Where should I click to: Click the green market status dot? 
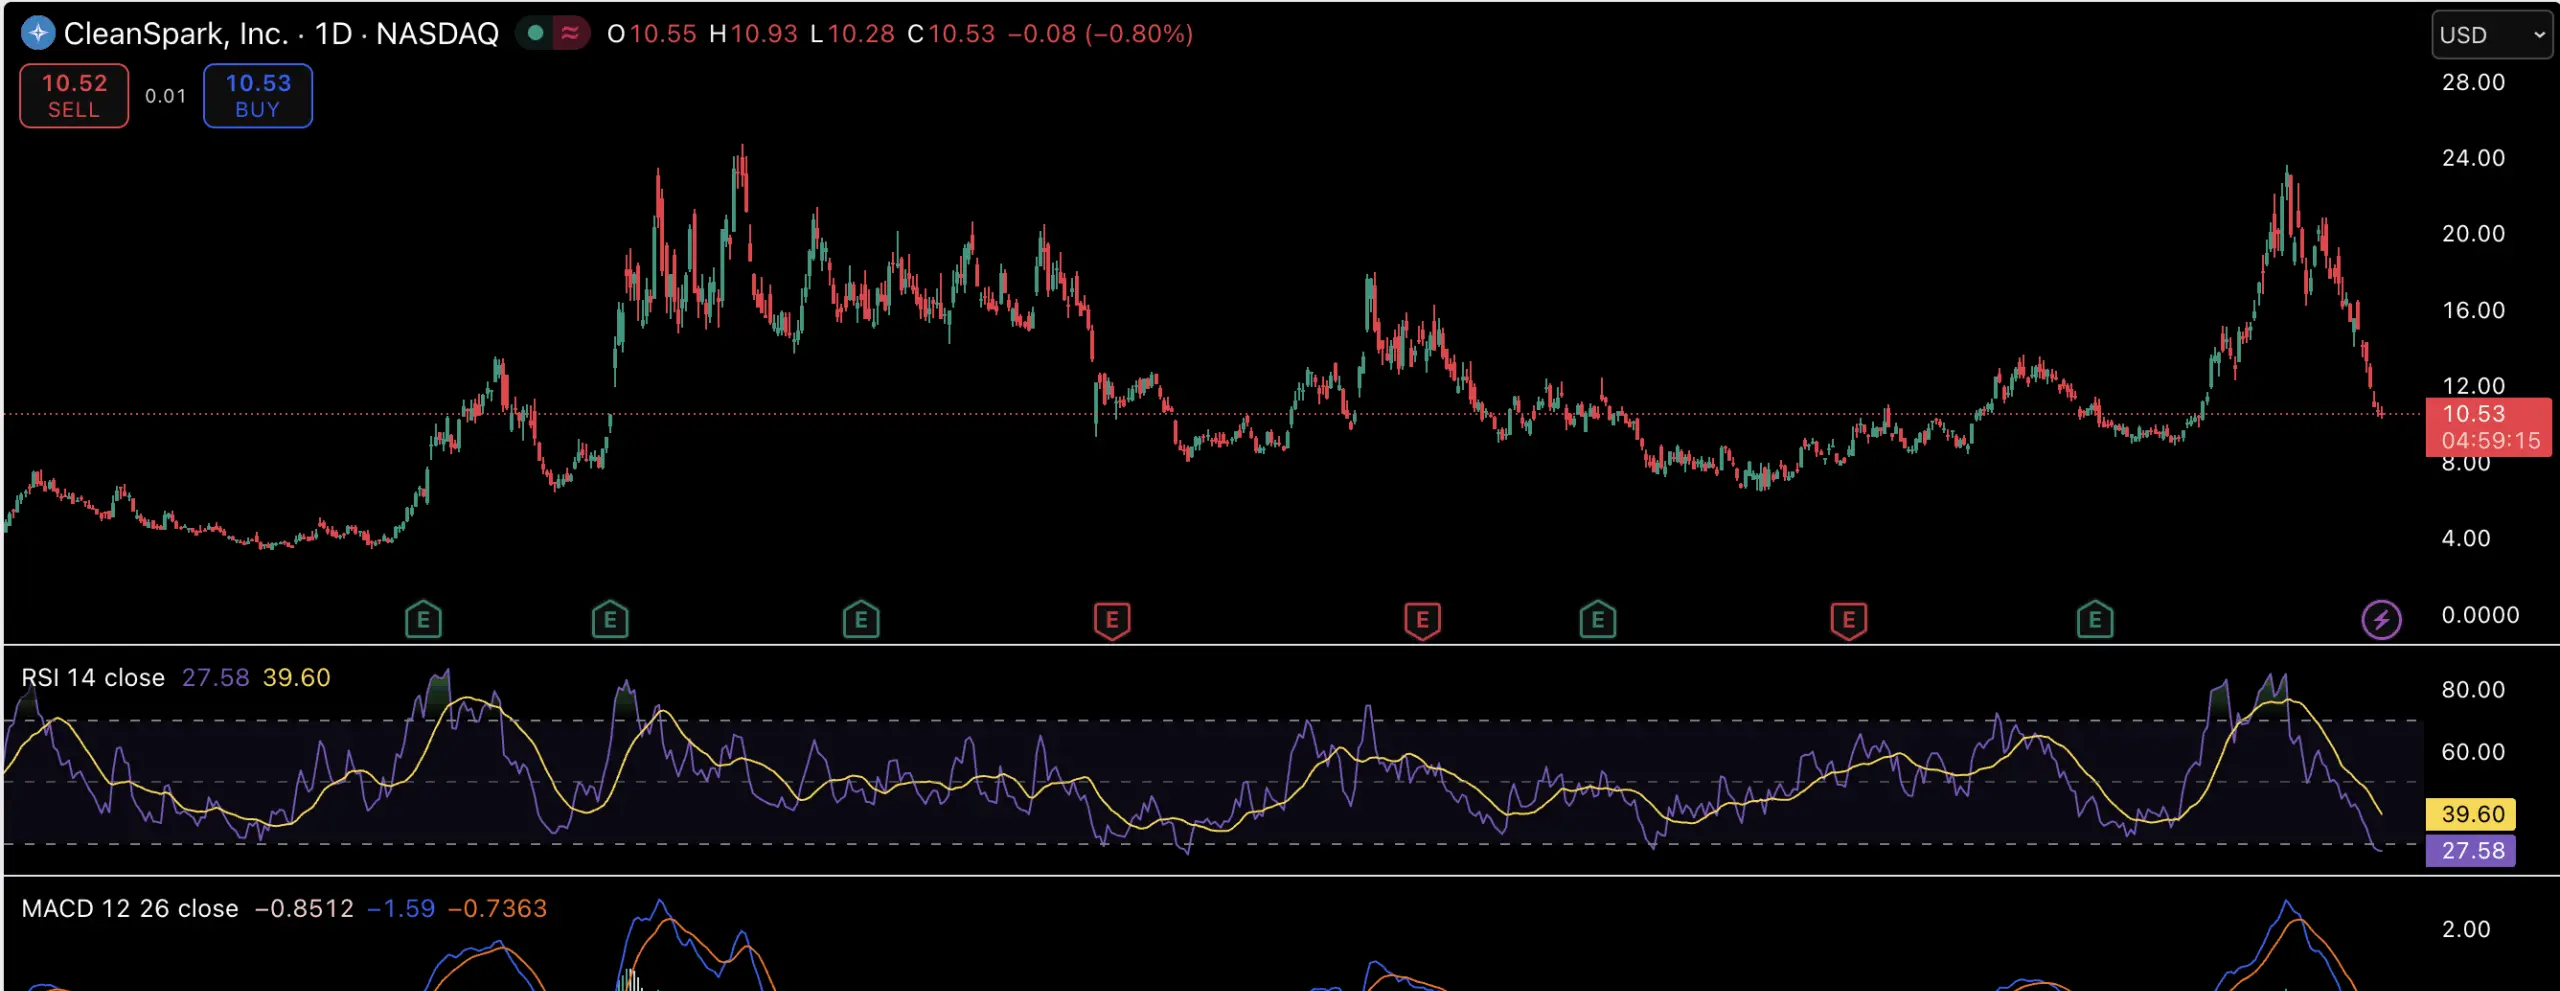535,33
